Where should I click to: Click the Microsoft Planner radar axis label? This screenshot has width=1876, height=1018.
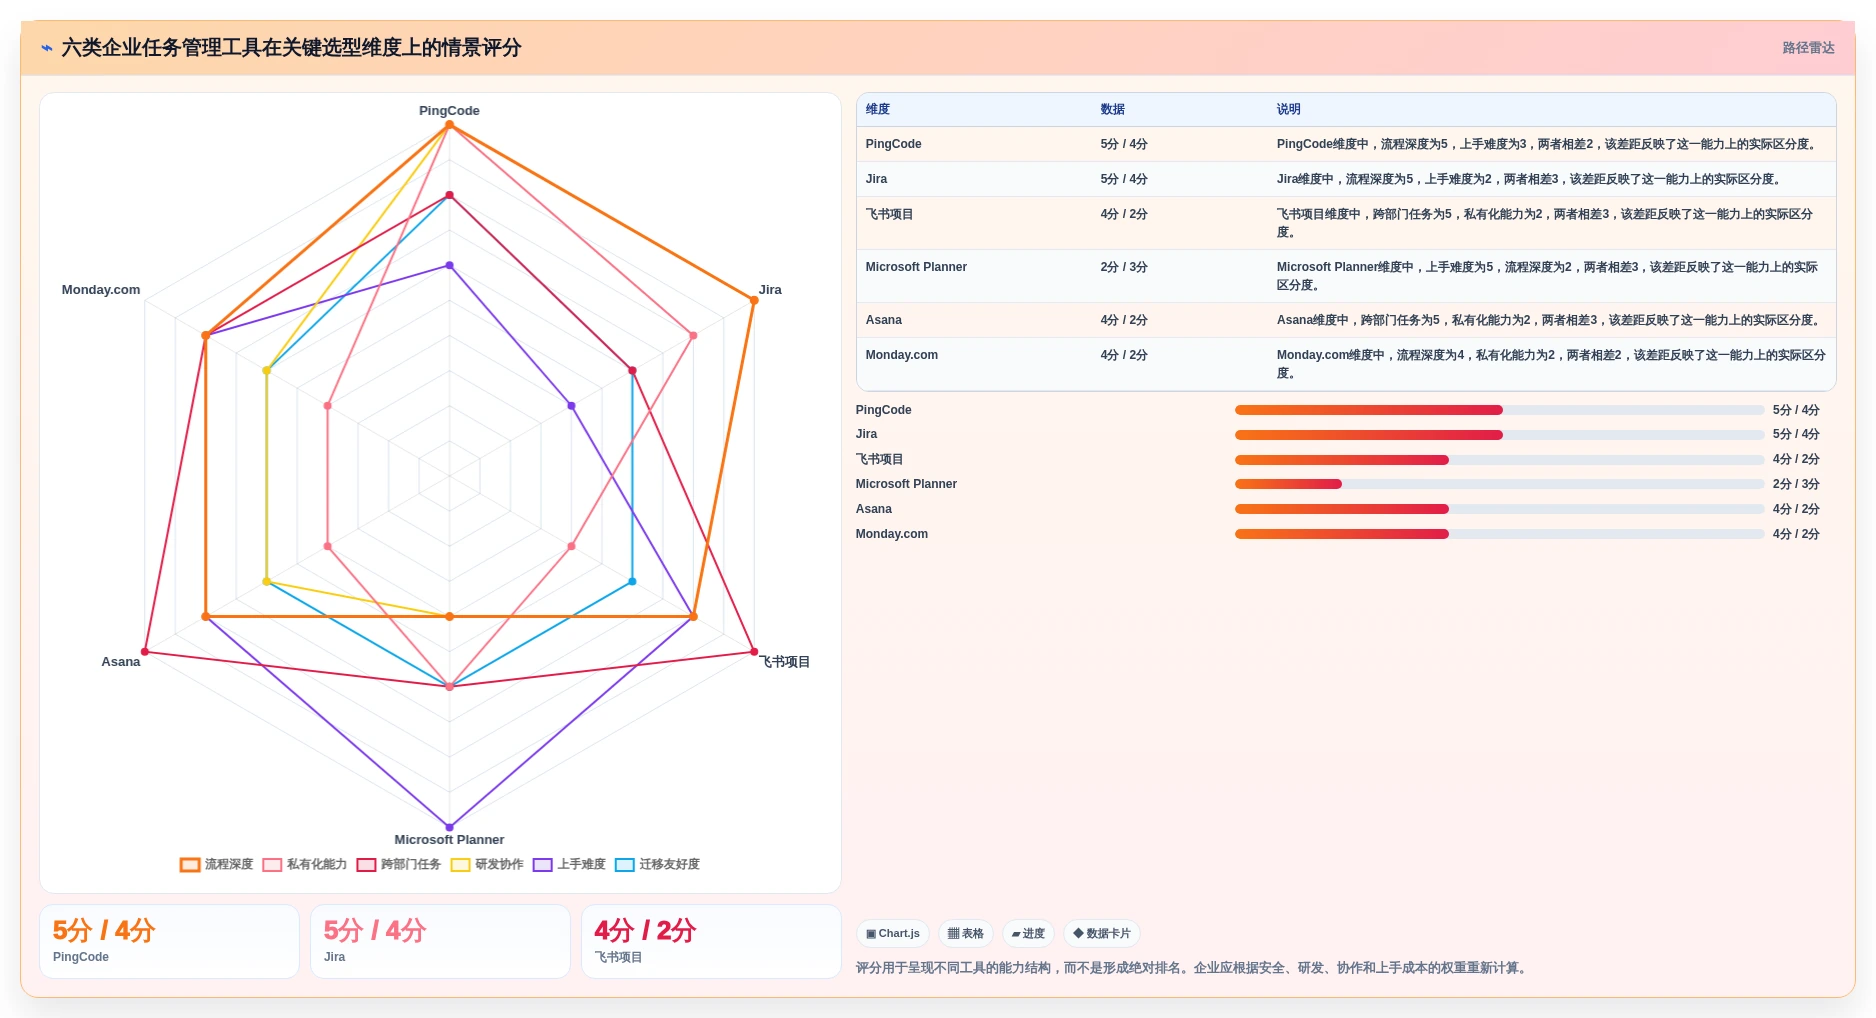449,840
